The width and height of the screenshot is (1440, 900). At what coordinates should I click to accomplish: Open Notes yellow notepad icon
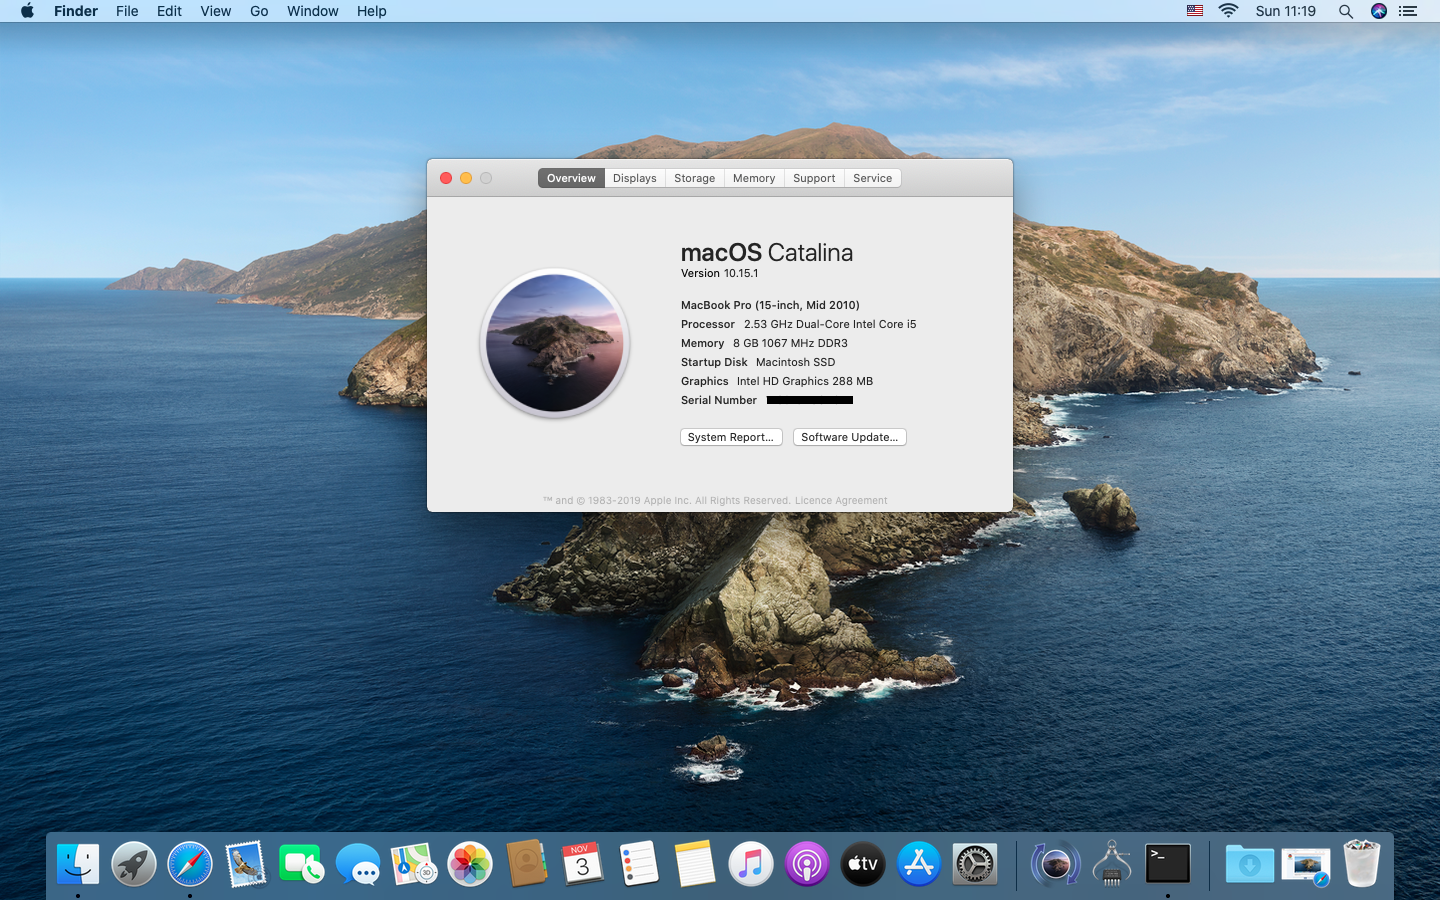[x=694, y=864]
